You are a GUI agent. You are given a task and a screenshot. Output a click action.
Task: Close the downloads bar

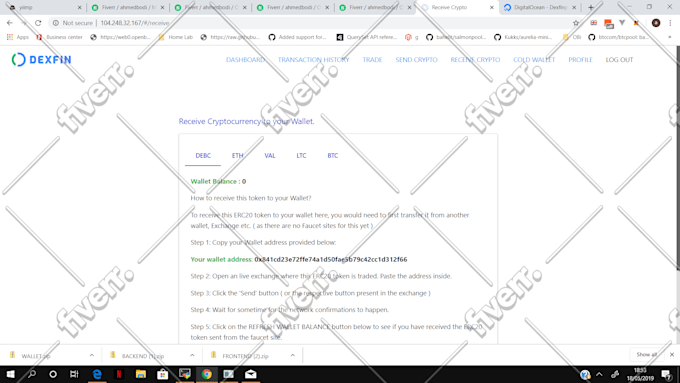click(672, 355)
